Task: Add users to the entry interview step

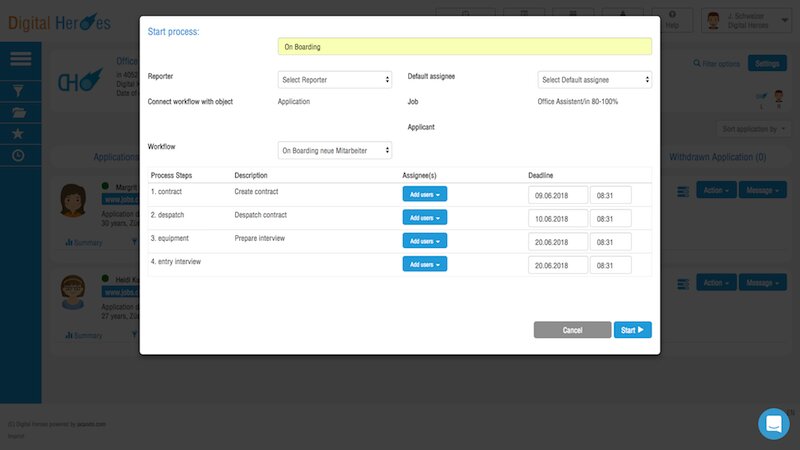Action: click(x=424, y=264)
